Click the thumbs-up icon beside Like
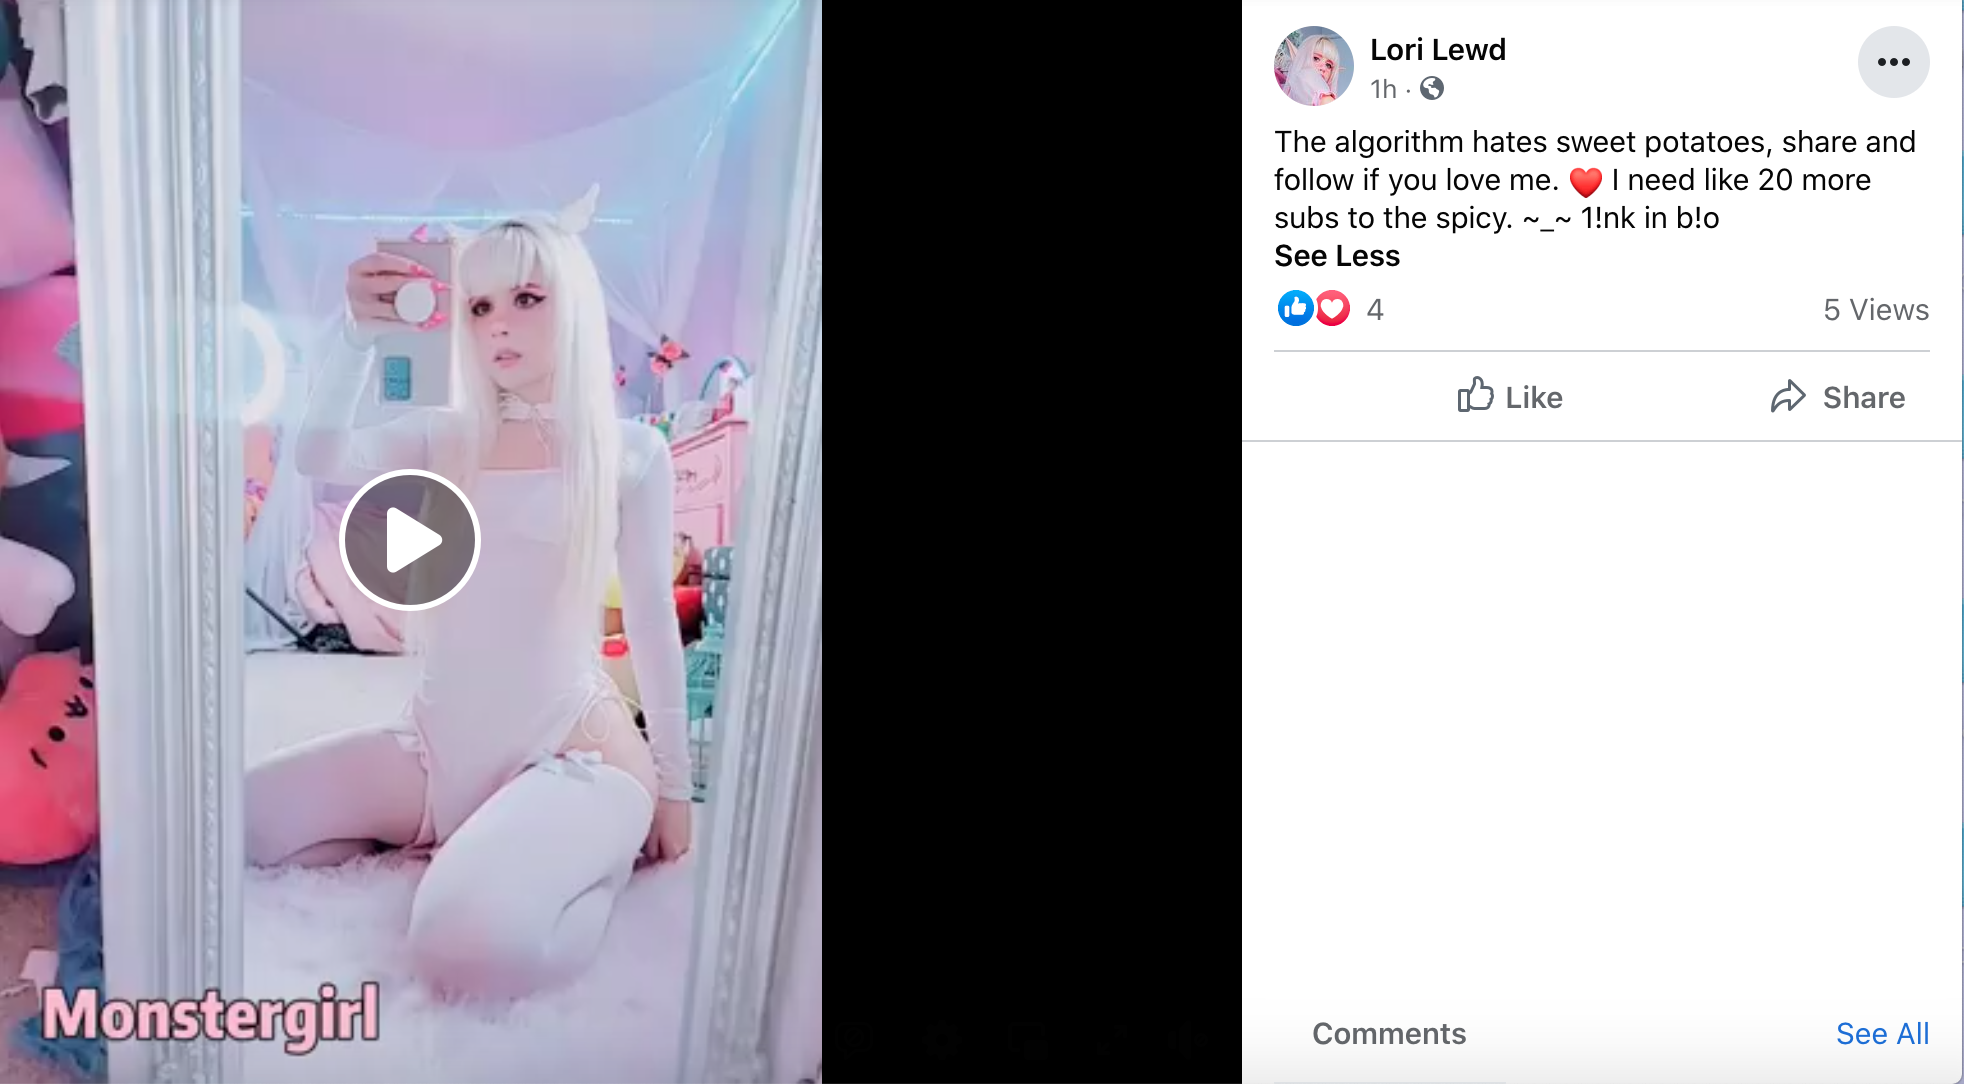Screen dimensions: 1964x1084 click(1475, 395)
